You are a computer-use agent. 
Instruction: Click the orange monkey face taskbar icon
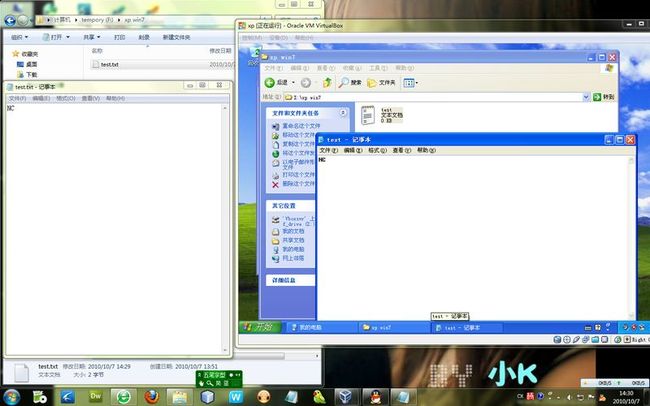[264, 397]
